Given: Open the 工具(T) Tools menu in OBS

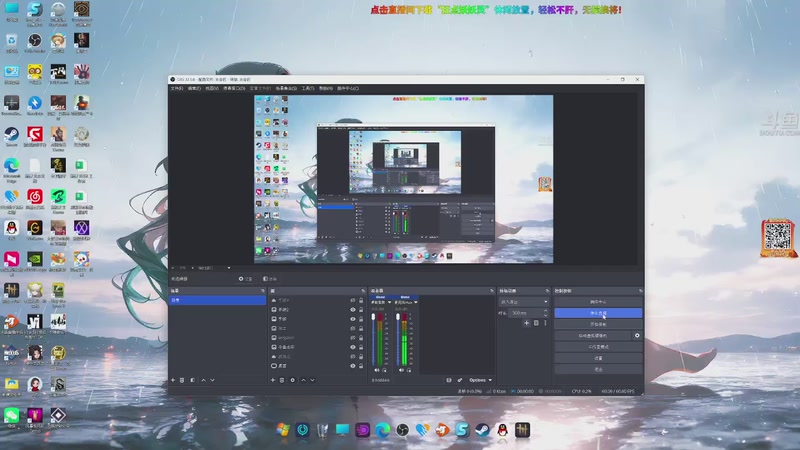Looking at the screenshot, I should pyautogui.click(x=308, y=88).
